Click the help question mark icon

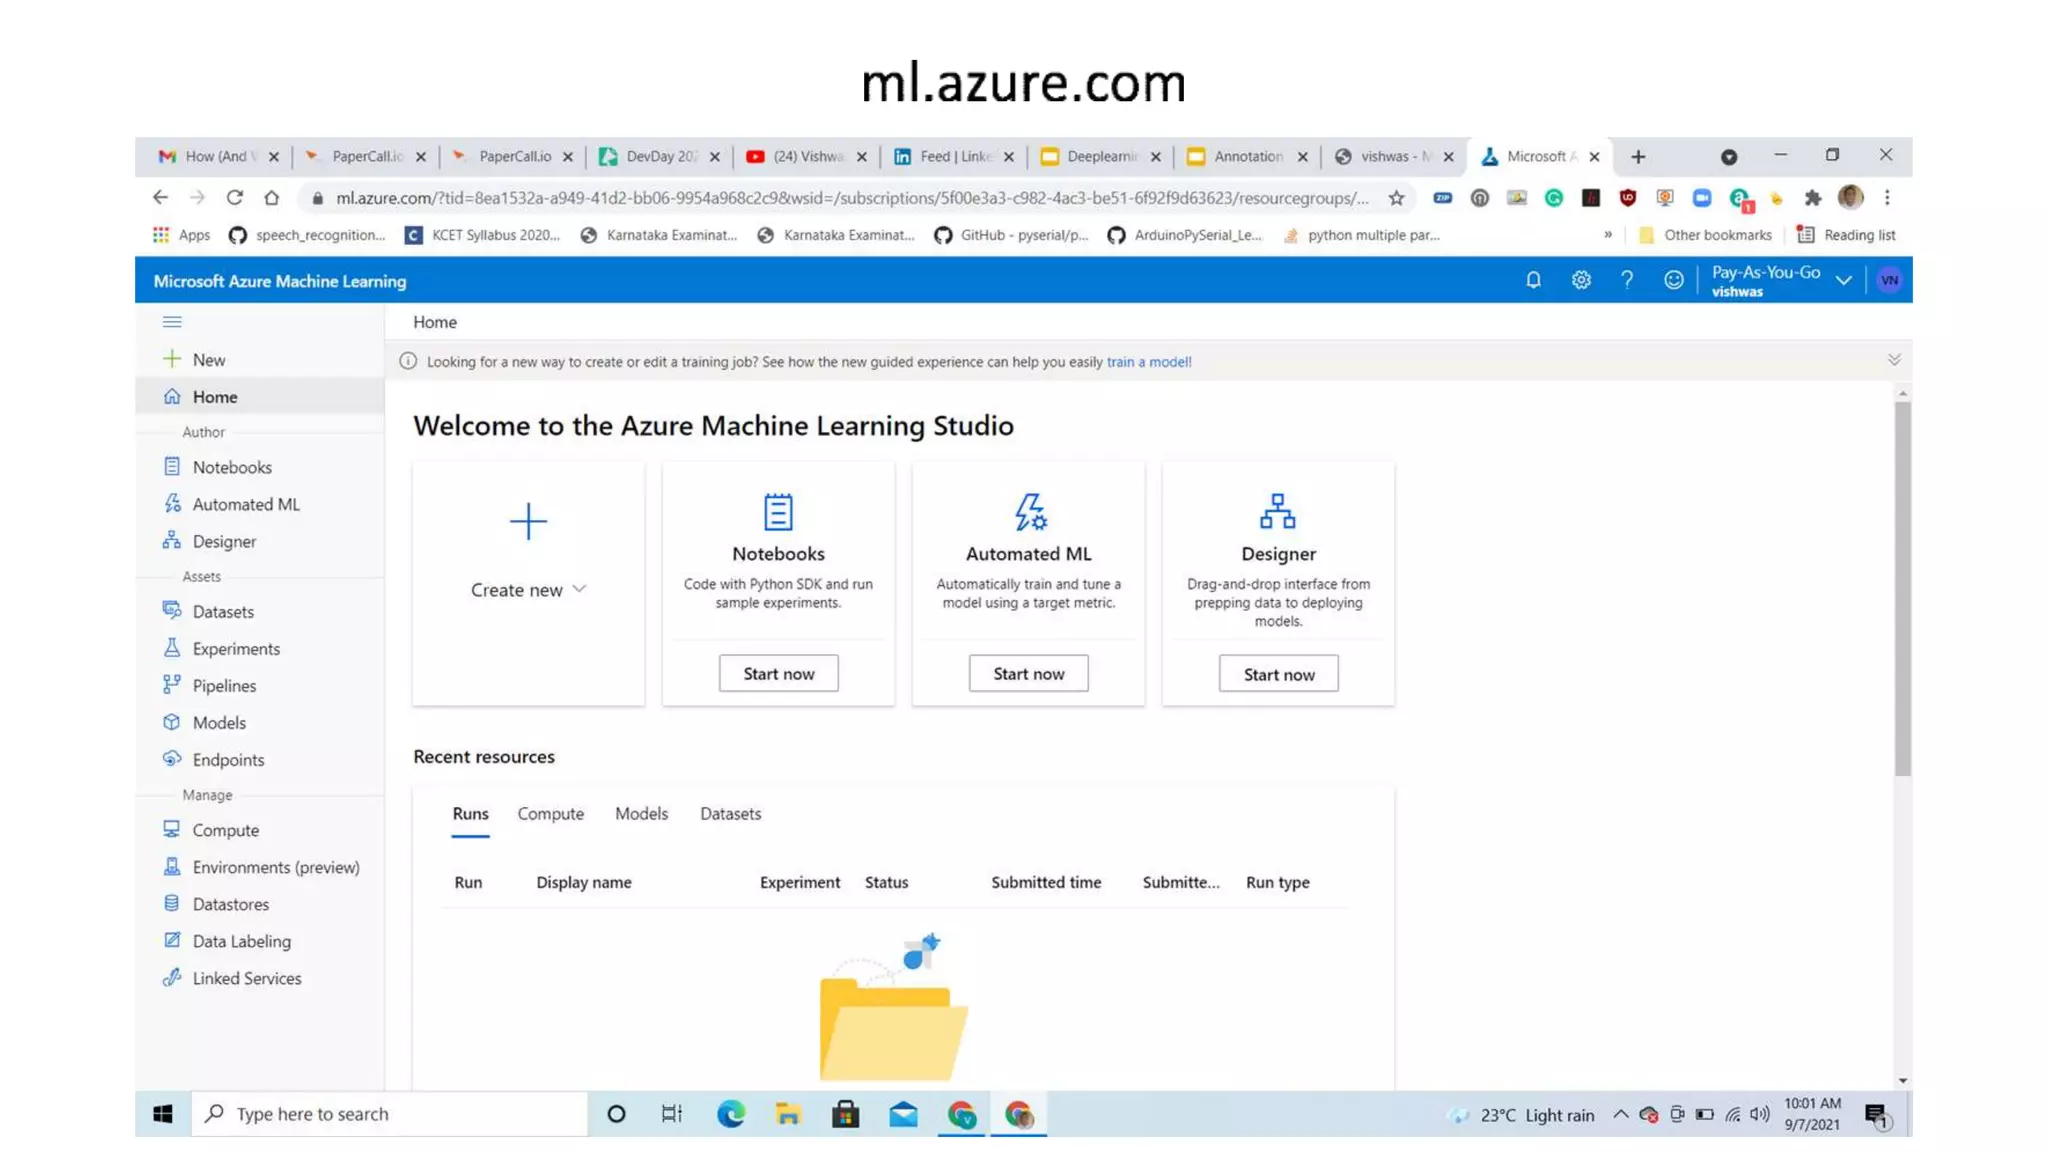click(1627, 280)
